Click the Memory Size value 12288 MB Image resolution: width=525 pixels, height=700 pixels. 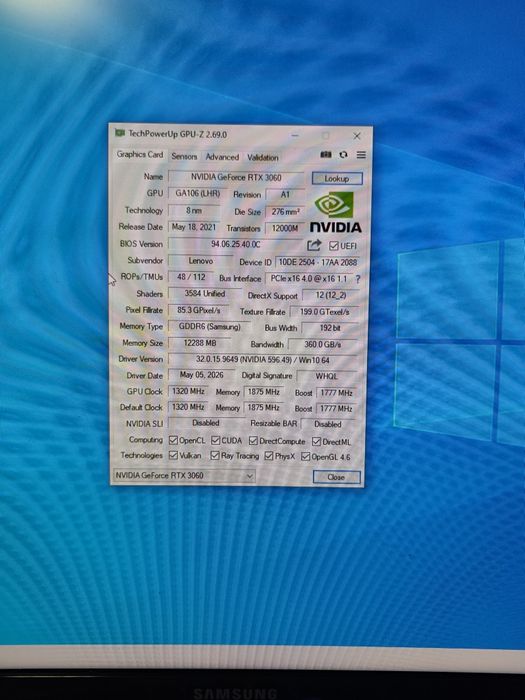tap(200, 343)
